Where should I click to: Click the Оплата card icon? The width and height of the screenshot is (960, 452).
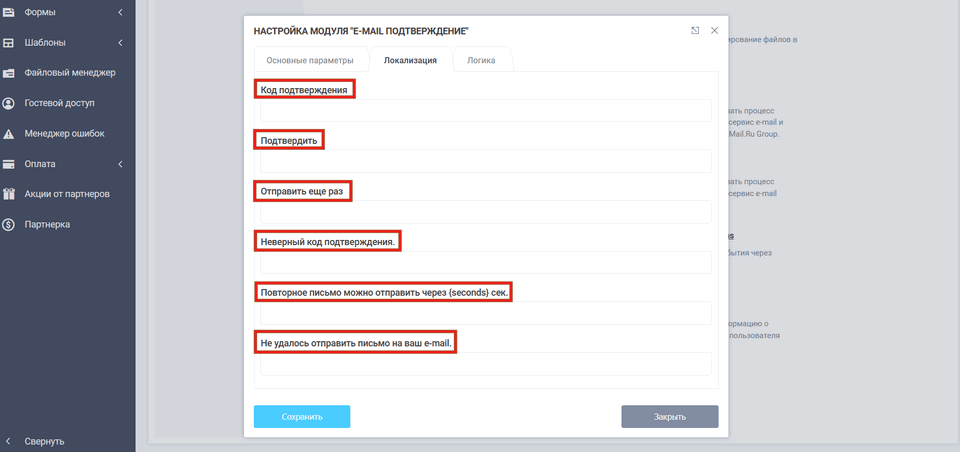(x=9, y=164)
